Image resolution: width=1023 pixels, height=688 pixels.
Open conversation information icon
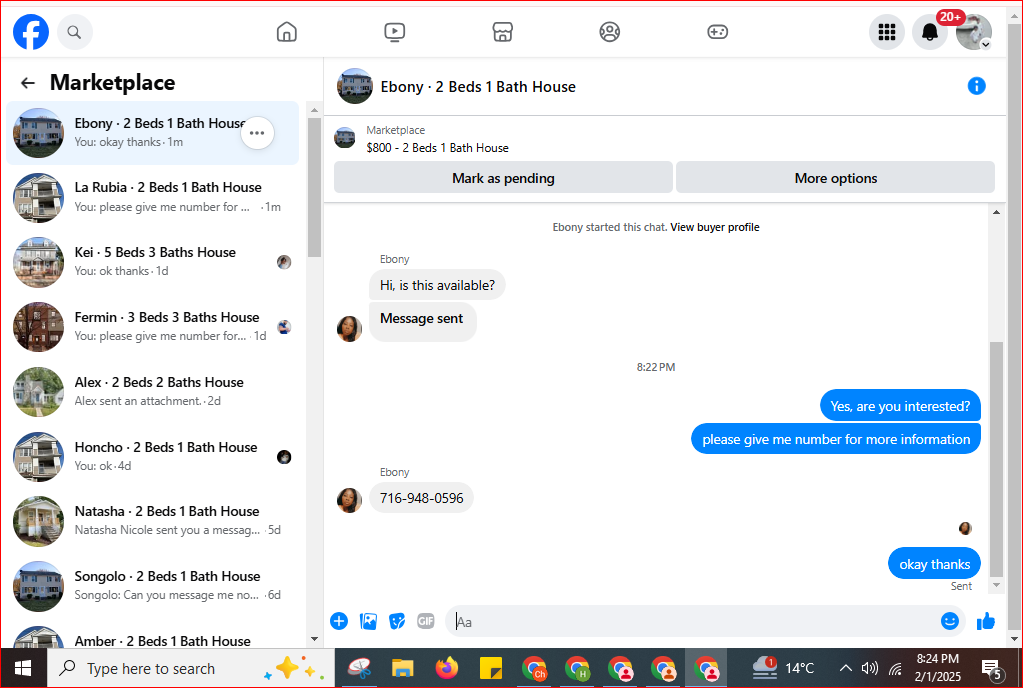(x=976, y=86)
